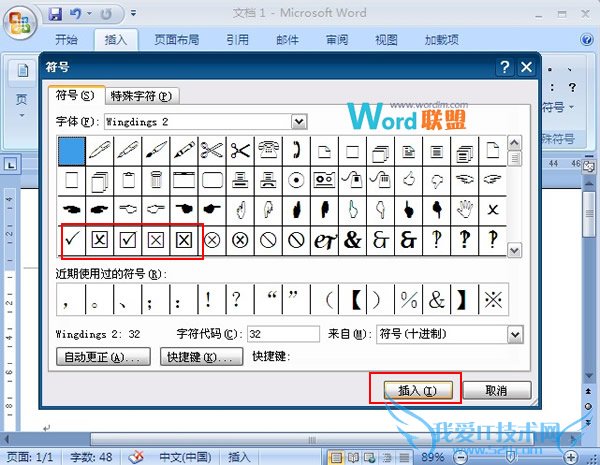Image resolution: width=600 pixels, height=465 pixels.
Task: Select the plain checkmark symbol
Action: pos(72,240)
